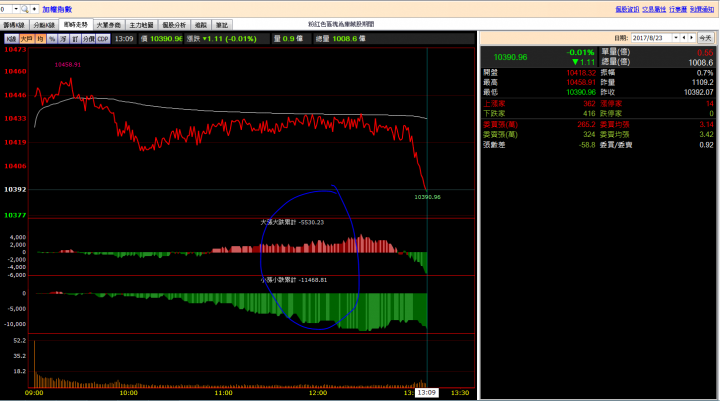Click the 大漲大跌累計 -5530.23 label
This screenshot has height=401, width=720.
[x=292, y=222]
